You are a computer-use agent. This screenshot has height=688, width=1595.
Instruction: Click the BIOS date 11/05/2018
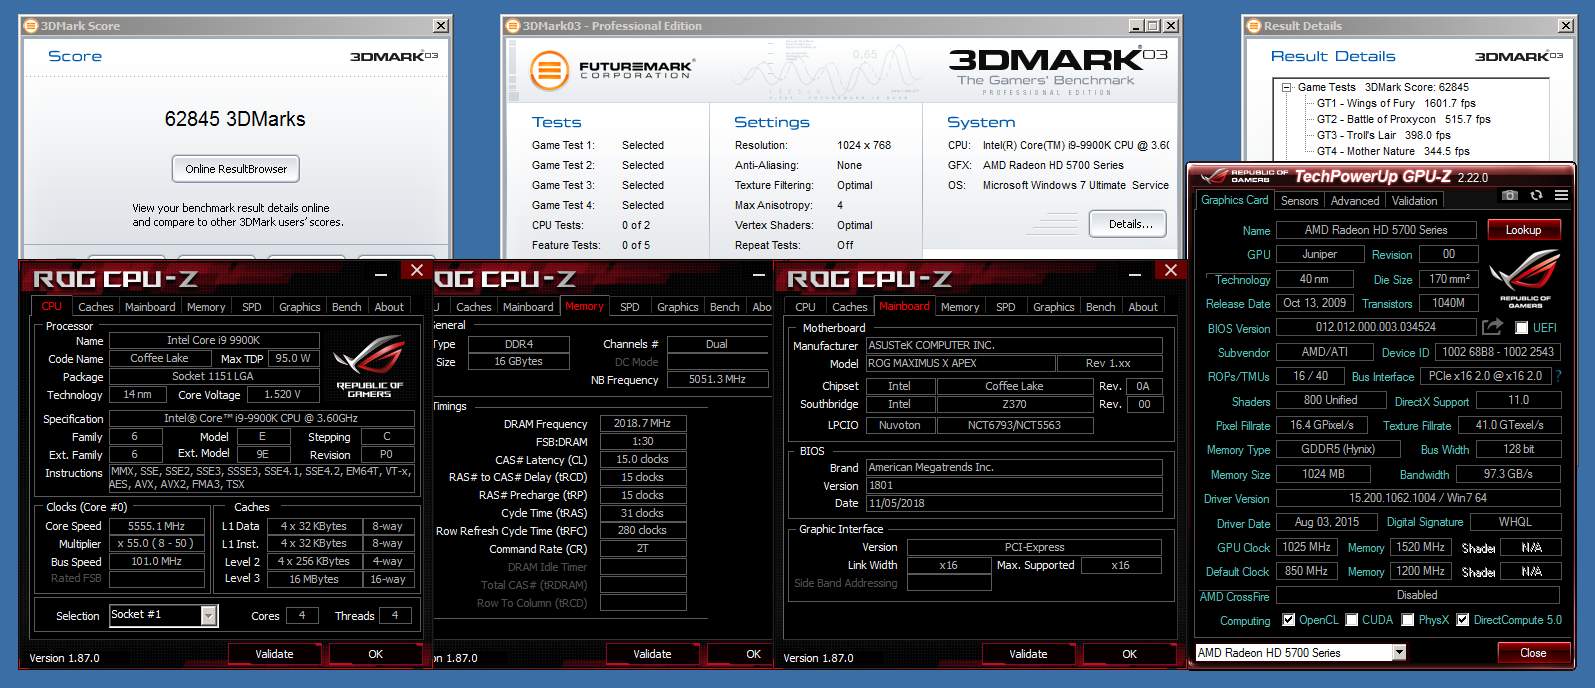click(1014, 504)
